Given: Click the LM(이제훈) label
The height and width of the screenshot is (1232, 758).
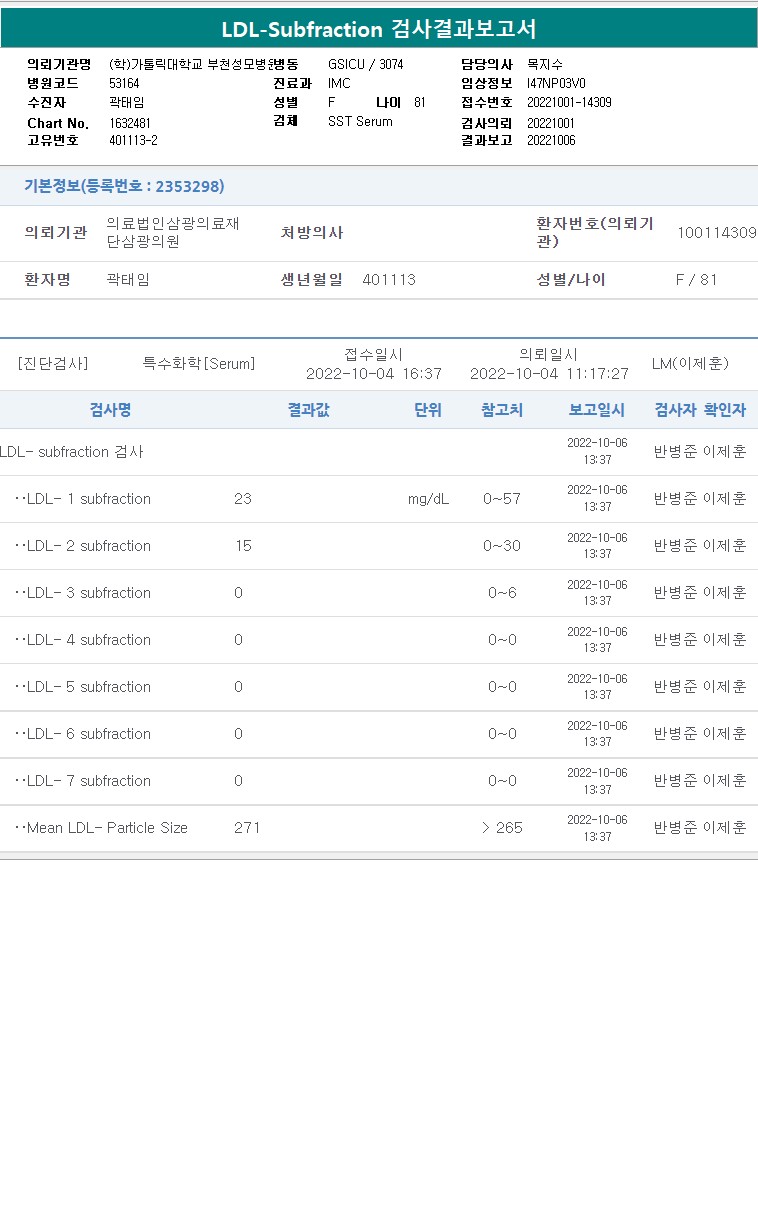Looking at the screenshot, I should (690, 364).
